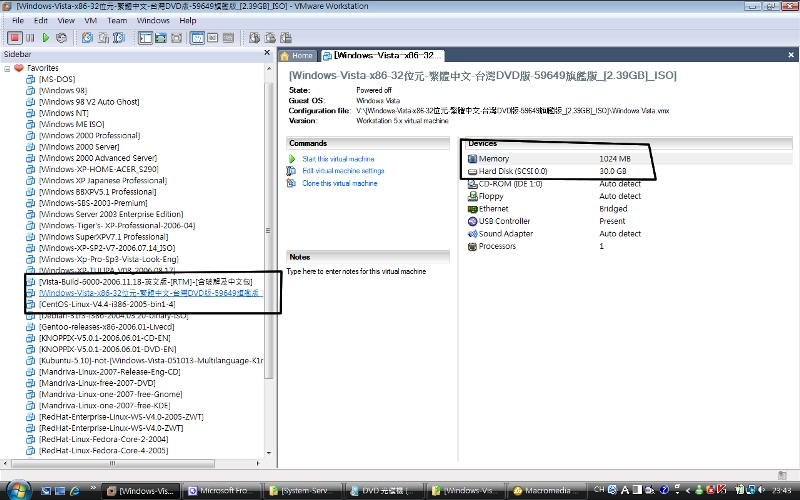Select [Windows ME ISO] virtual machine

pos(71,124)
